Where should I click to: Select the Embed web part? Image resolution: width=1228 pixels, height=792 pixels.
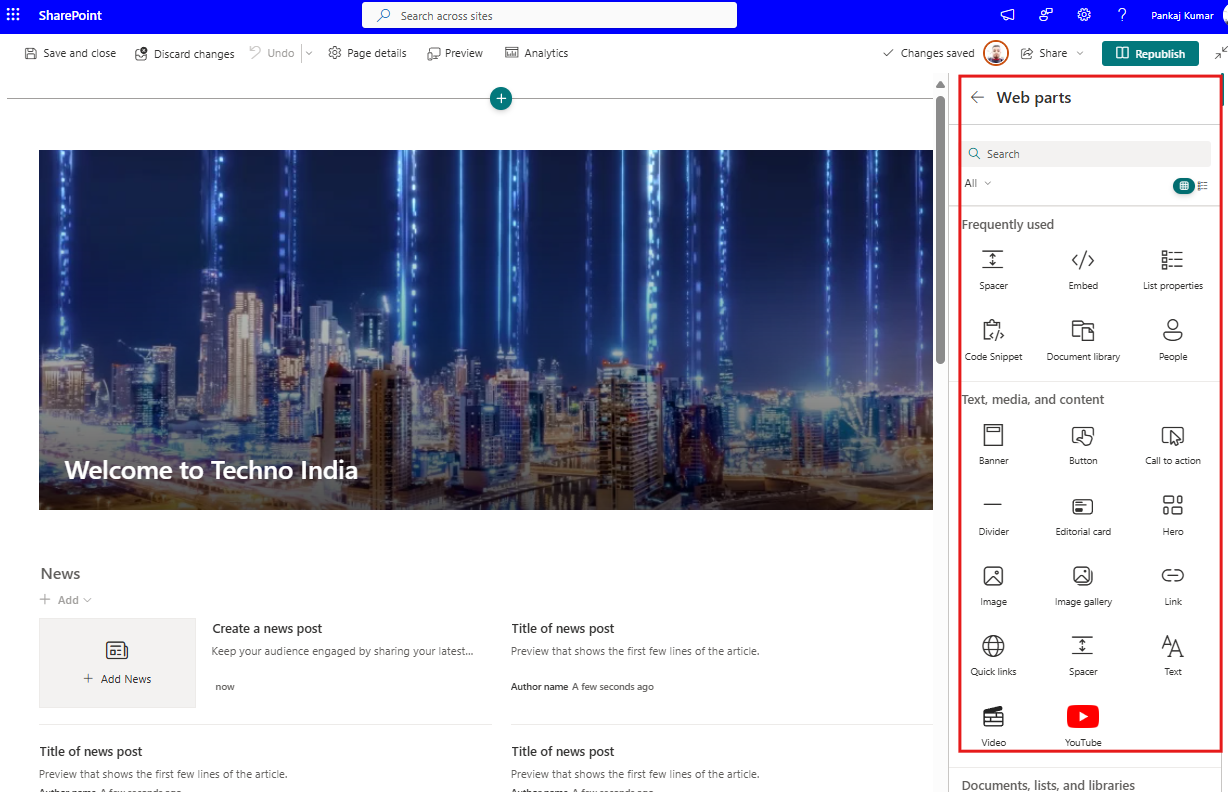tap(1082, 267)
